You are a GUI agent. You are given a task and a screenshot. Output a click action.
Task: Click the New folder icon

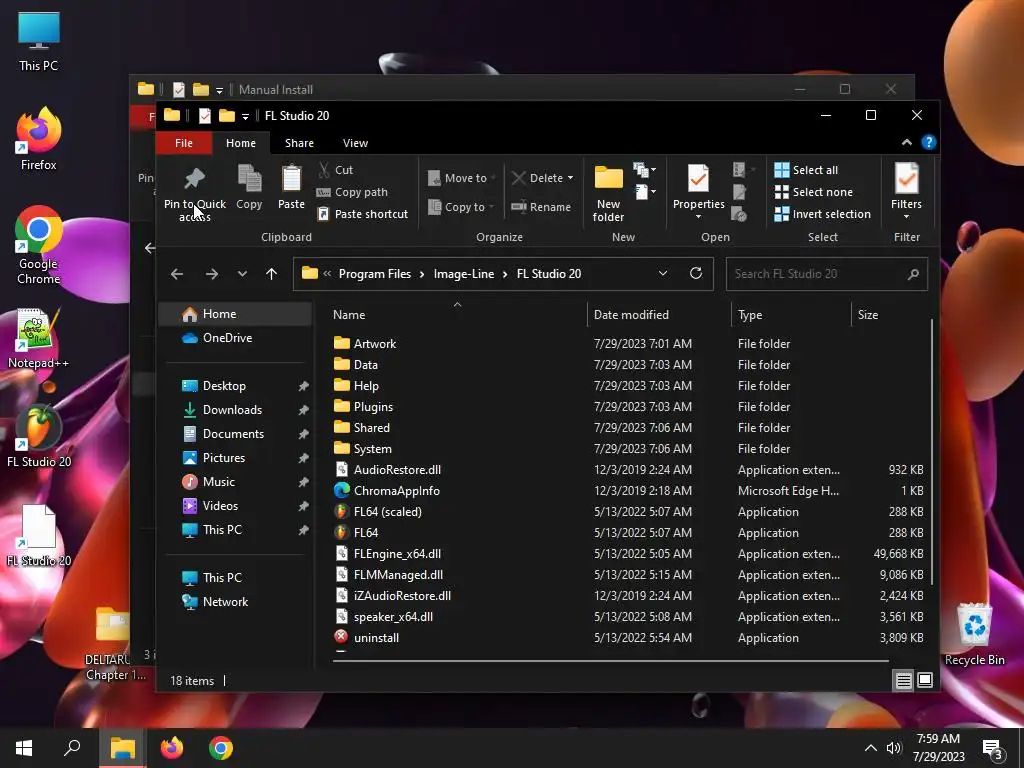point(608,178)
